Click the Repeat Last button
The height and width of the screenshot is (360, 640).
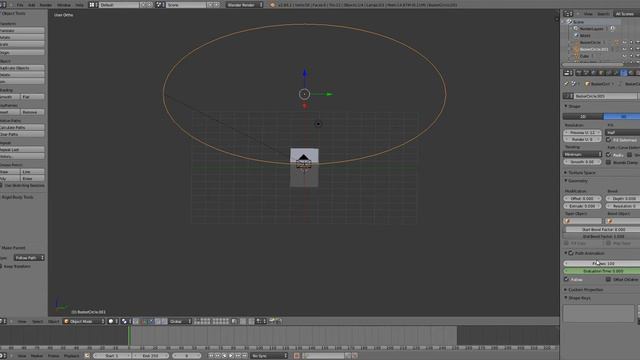(x=22, y=149)
